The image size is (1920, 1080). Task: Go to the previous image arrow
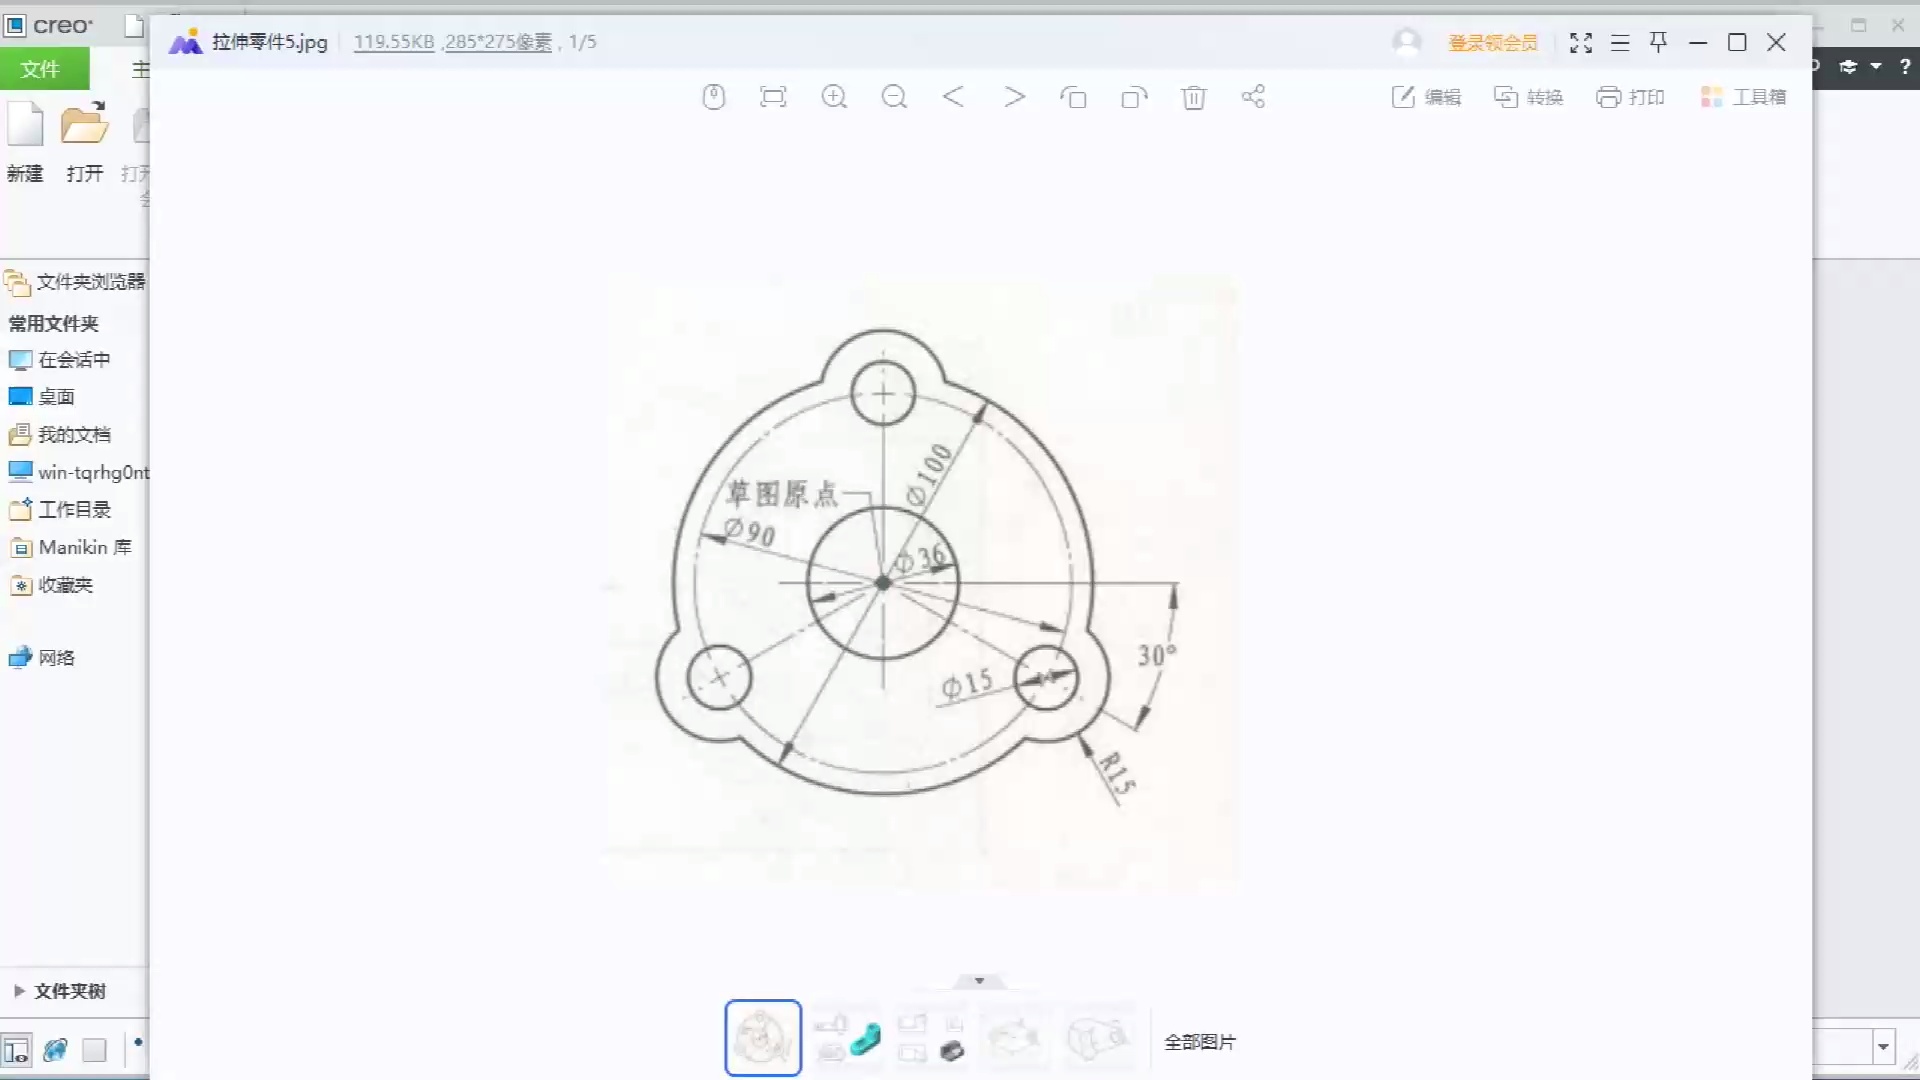click(x=953, y=97)
